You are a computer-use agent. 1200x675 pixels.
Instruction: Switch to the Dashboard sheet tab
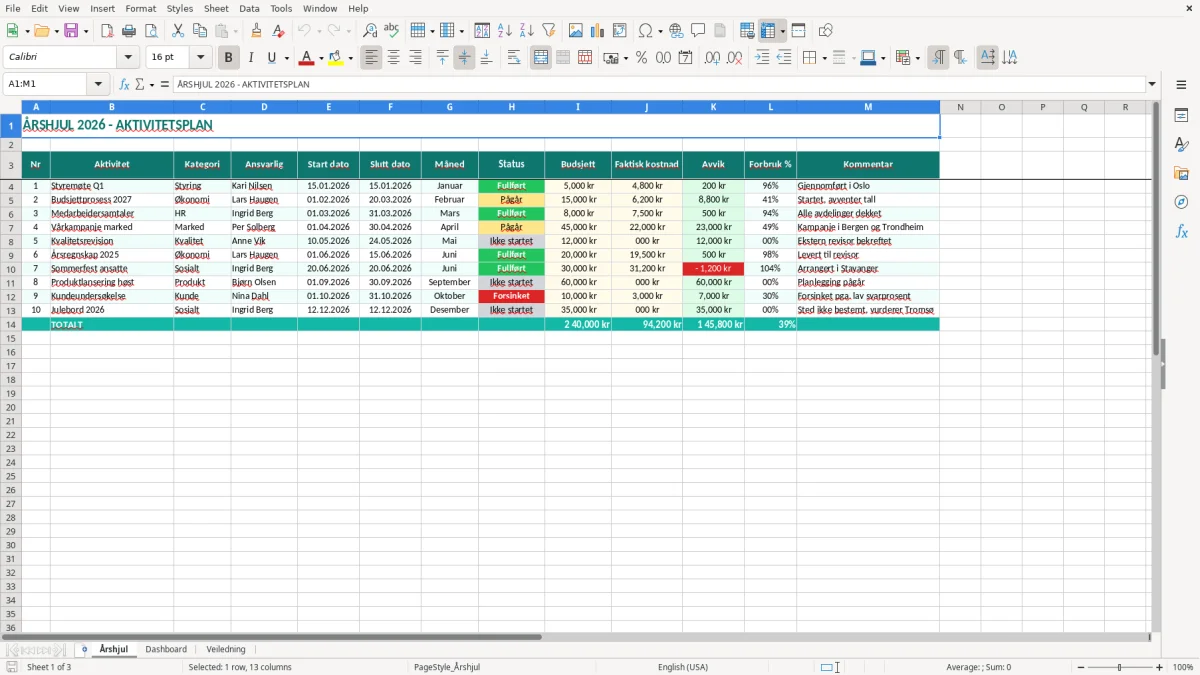pyautogui.click(x=166, y=649)
